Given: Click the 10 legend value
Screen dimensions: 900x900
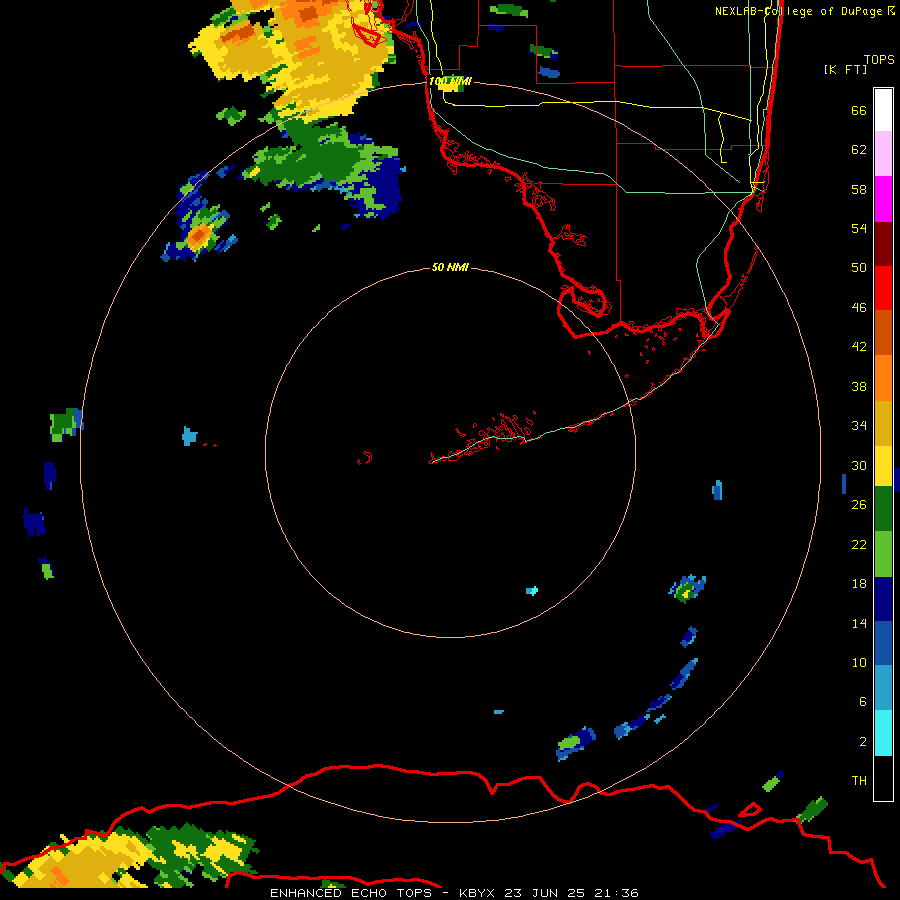Looking at the screenshot, I should point(859,662).
